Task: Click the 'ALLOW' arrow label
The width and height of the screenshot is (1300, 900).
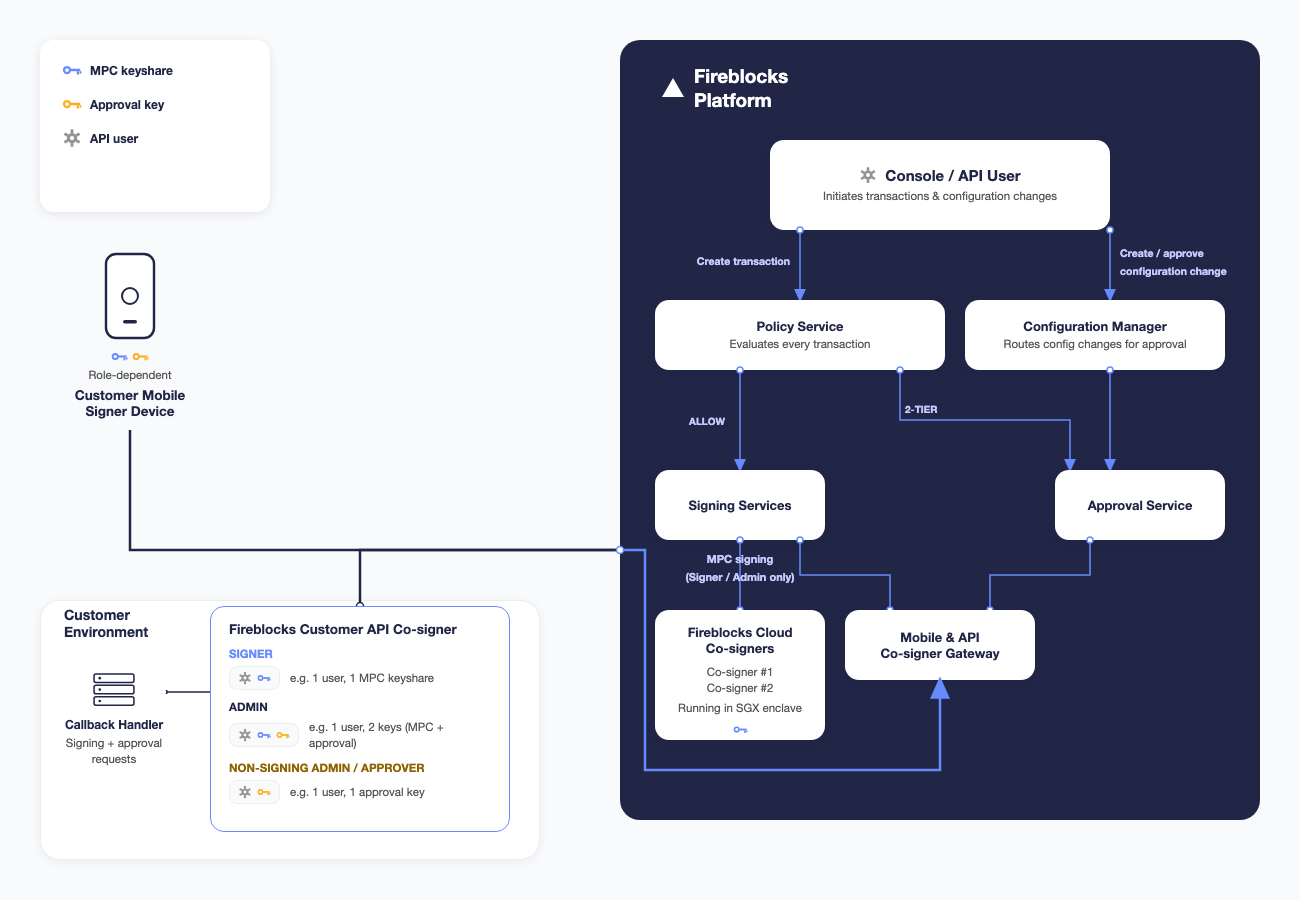Action: (x=707, y=421)
